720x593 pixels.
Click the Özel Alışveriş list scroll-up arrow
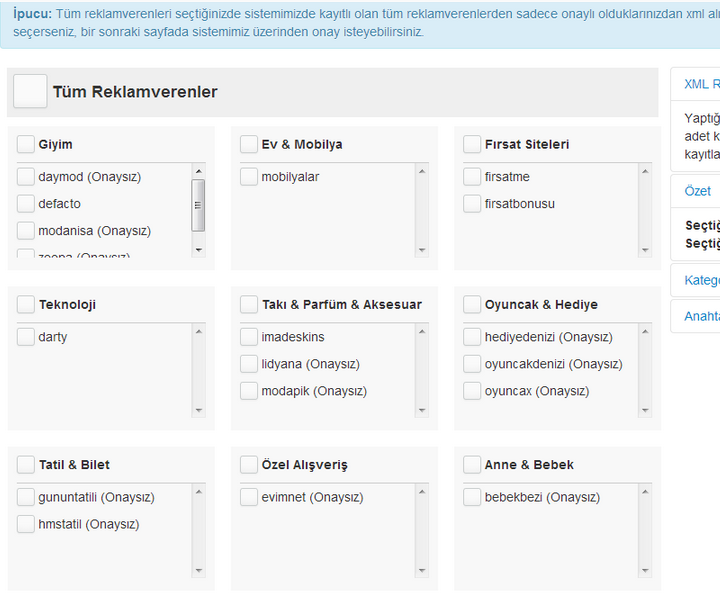pos(422,492)
